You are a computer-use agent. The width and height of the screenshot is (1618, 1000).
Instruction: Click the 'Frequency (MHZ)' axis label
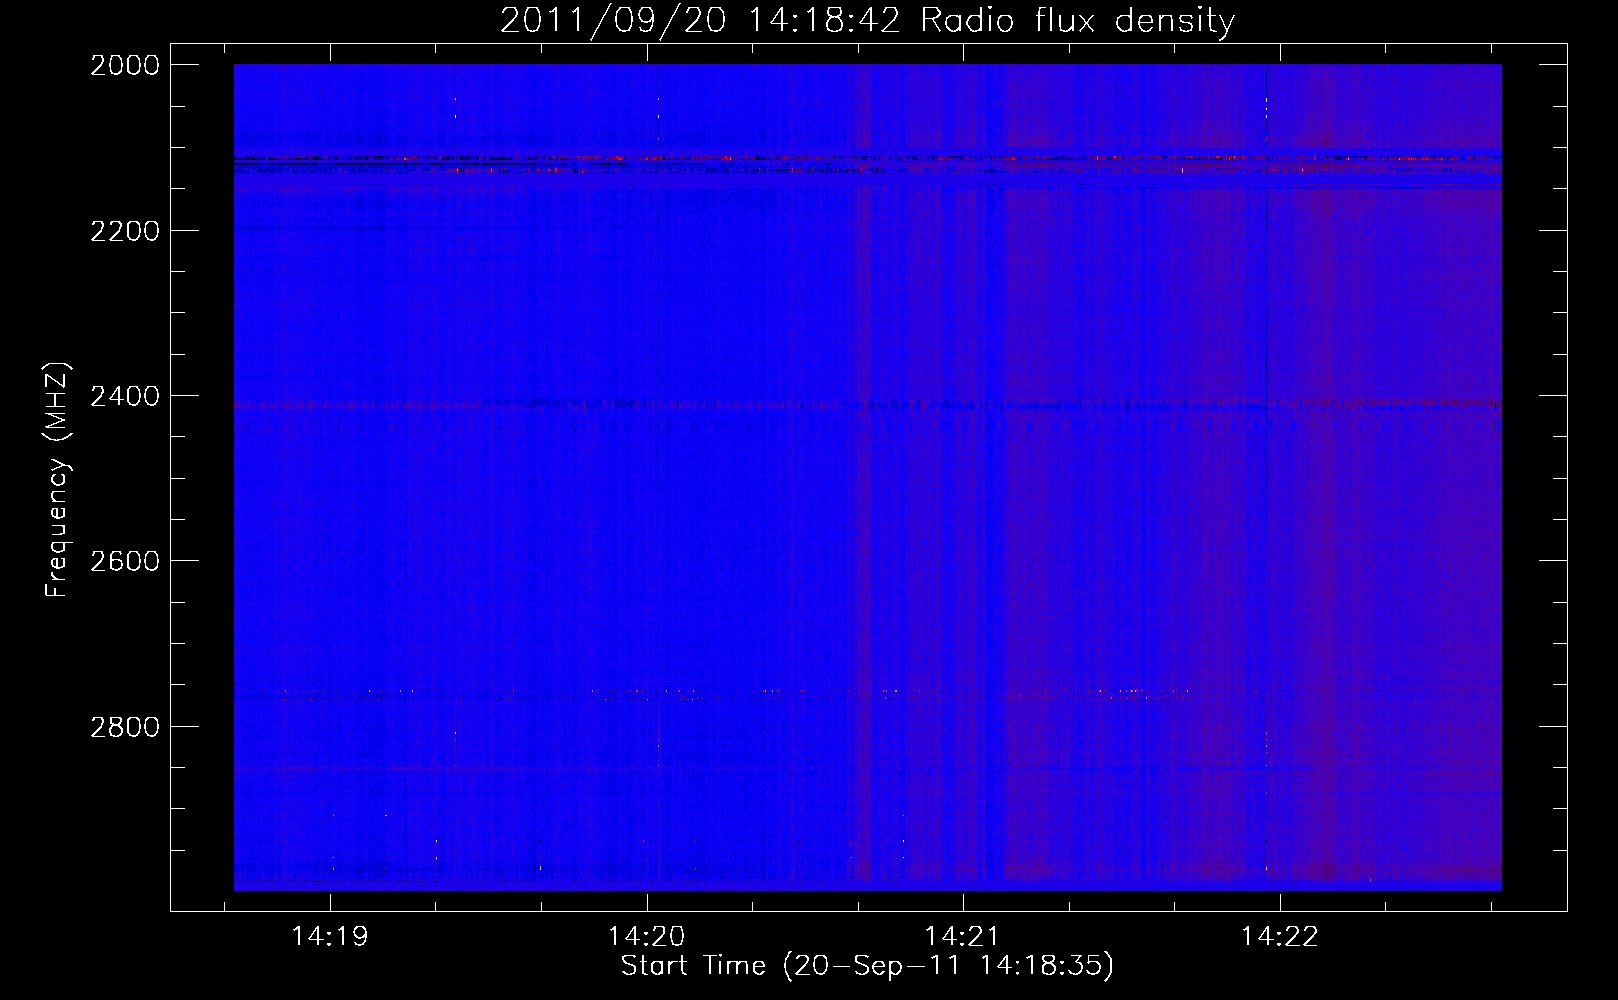pyautogui.click(x=57, y=480)
